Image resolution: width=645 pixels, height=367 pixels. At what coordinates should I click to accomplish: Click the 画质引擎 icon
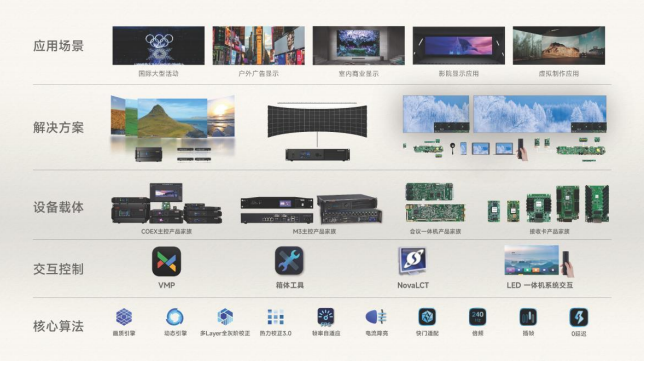[x=124, y=317]
